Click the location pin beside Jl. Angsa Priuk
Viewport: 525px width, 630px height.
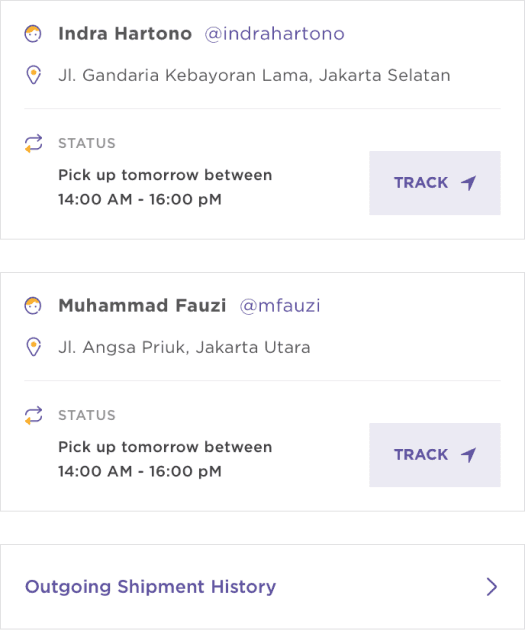click(x=33, y=347)
